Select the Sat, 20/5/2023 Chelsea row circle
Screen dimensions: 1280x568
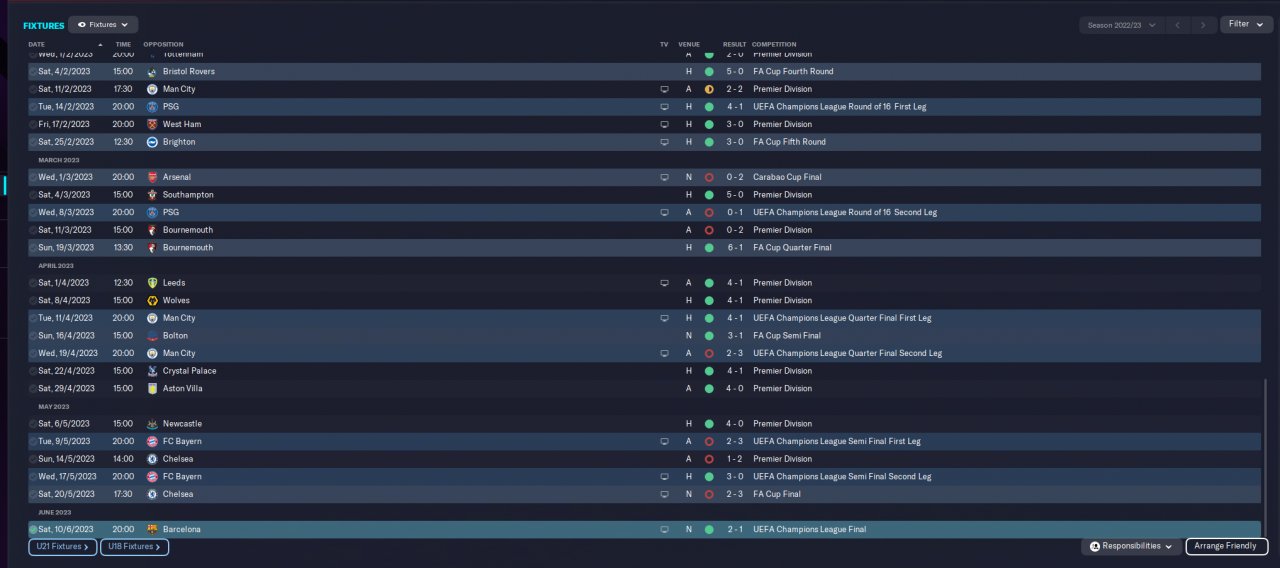(33, 494)
